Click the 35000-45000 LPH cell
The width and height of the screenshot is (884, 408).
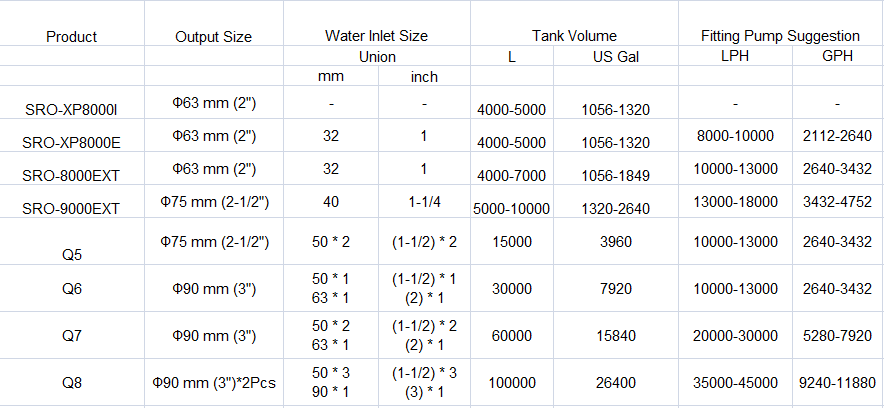click(x=734, y=381)
